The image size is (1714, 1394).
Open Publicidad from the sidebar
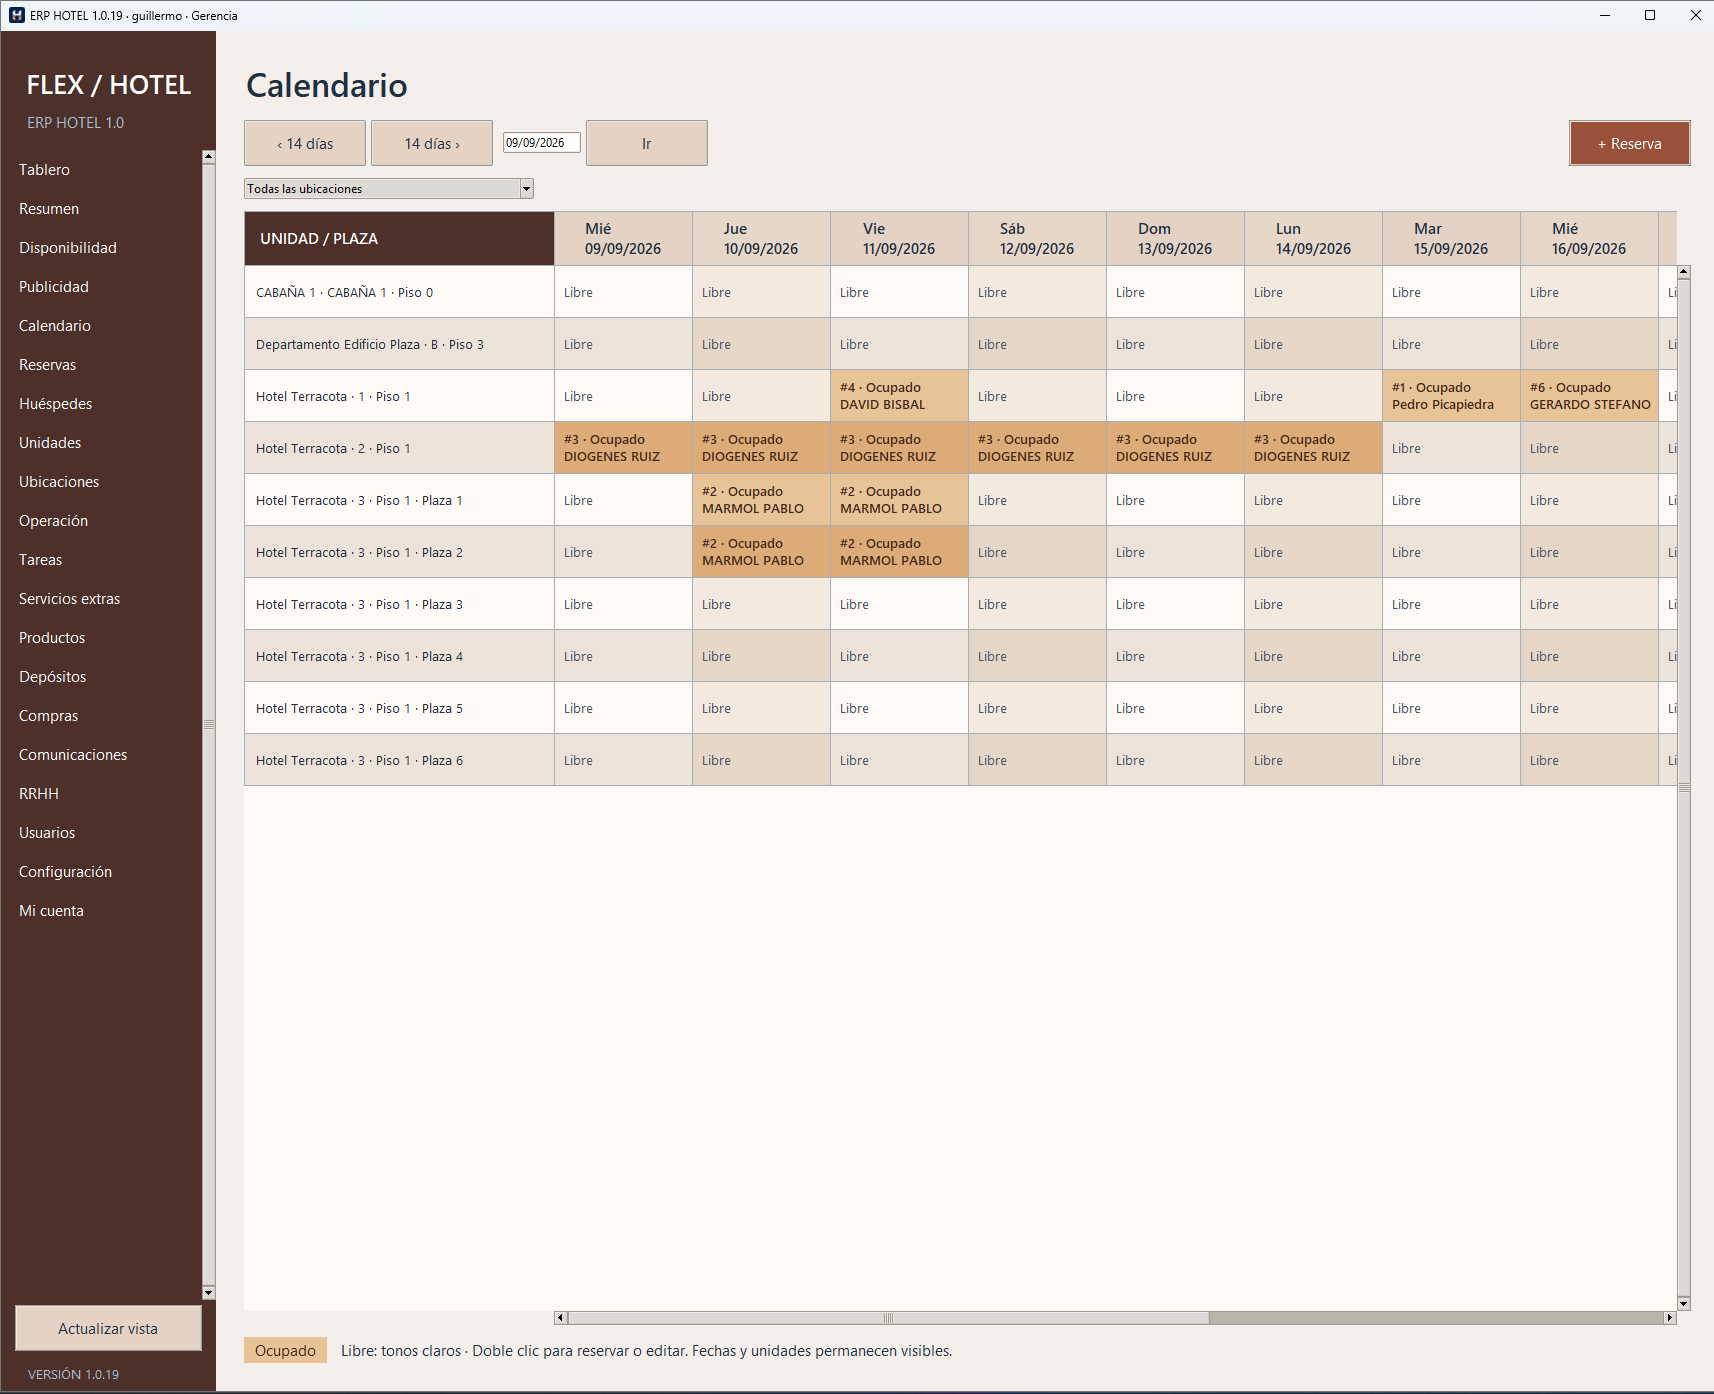pos(54,287)
